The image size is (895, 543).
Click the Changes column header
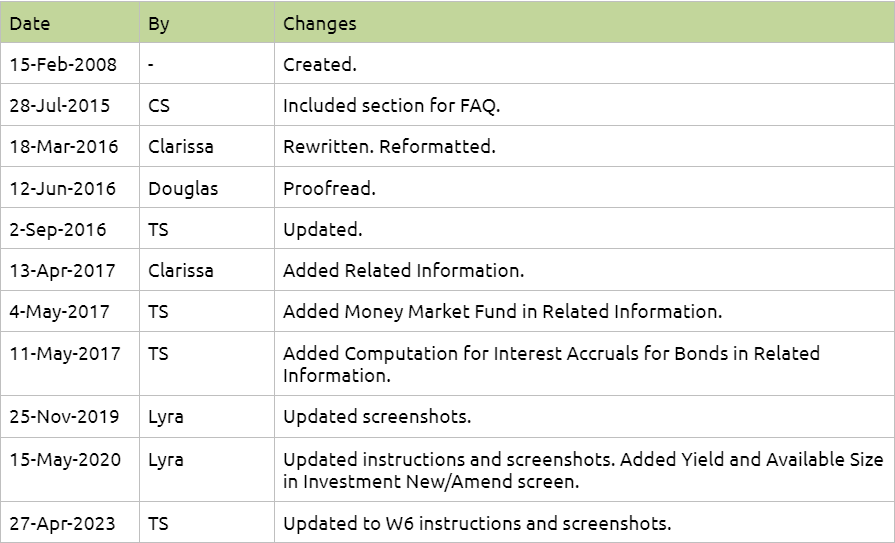tap(584, 23)
